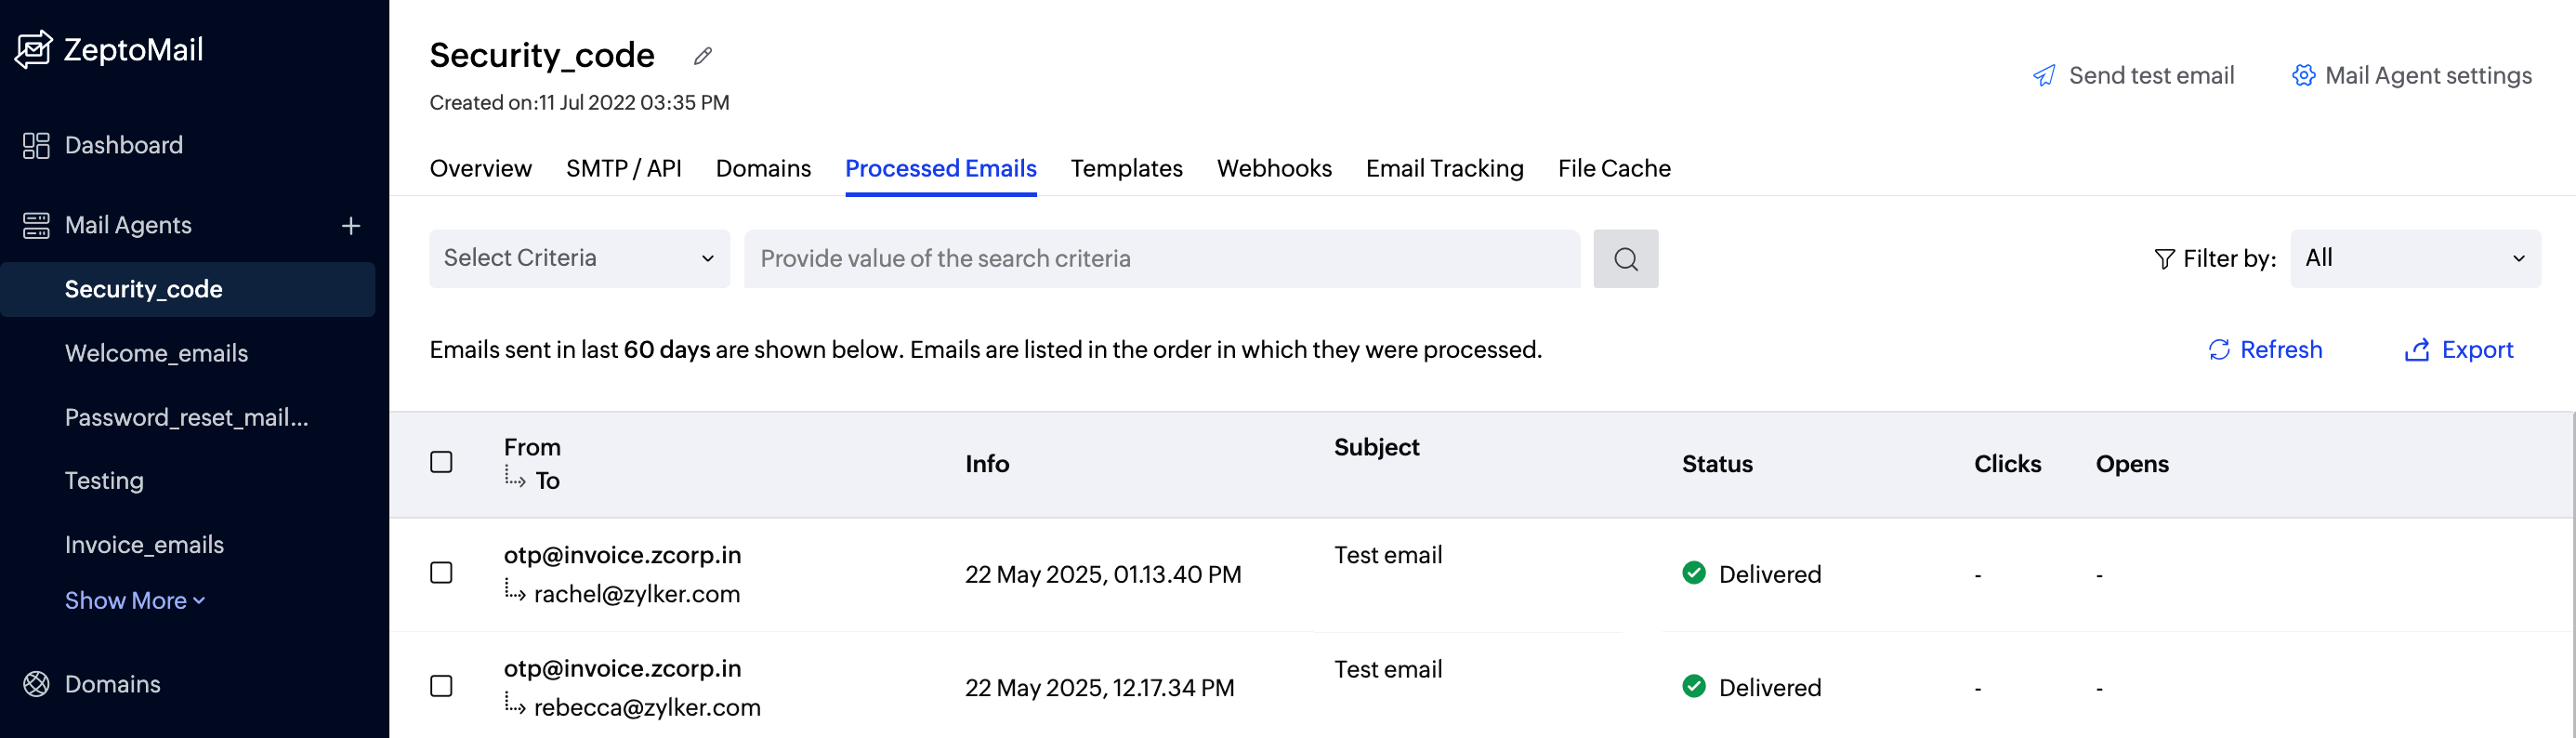This screenshot has width=2576, height=738.
Task: Click the ZeptoMail logo icon
Action: 34,49
